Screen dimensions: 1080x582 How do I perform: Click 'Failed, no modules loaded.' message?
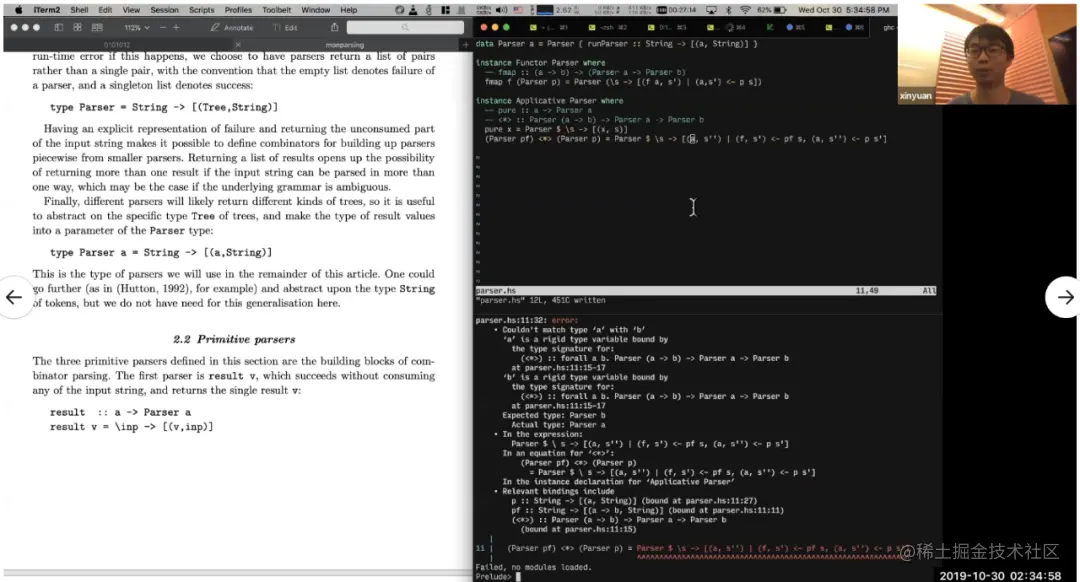pyautogui.click(x=533, y=567)
